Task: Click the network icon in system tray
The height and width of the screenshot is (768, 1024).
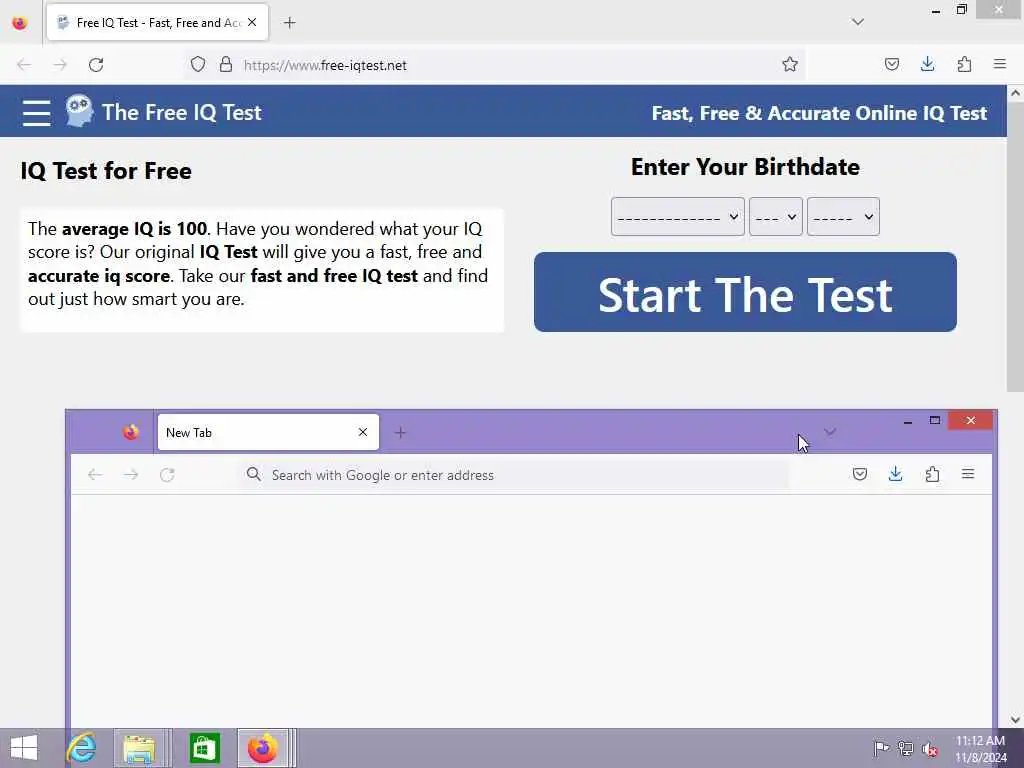Action: 905,749
